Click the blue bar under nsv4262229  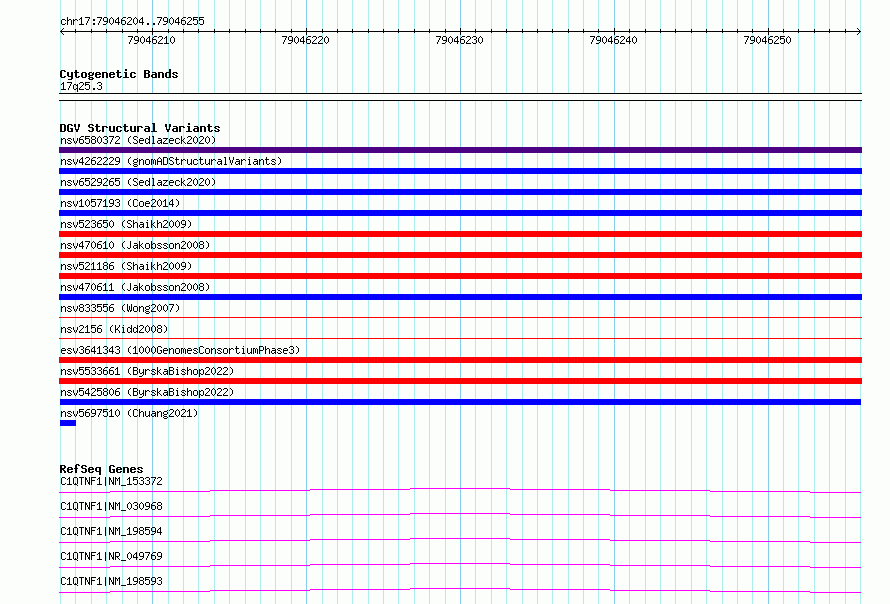460,171
